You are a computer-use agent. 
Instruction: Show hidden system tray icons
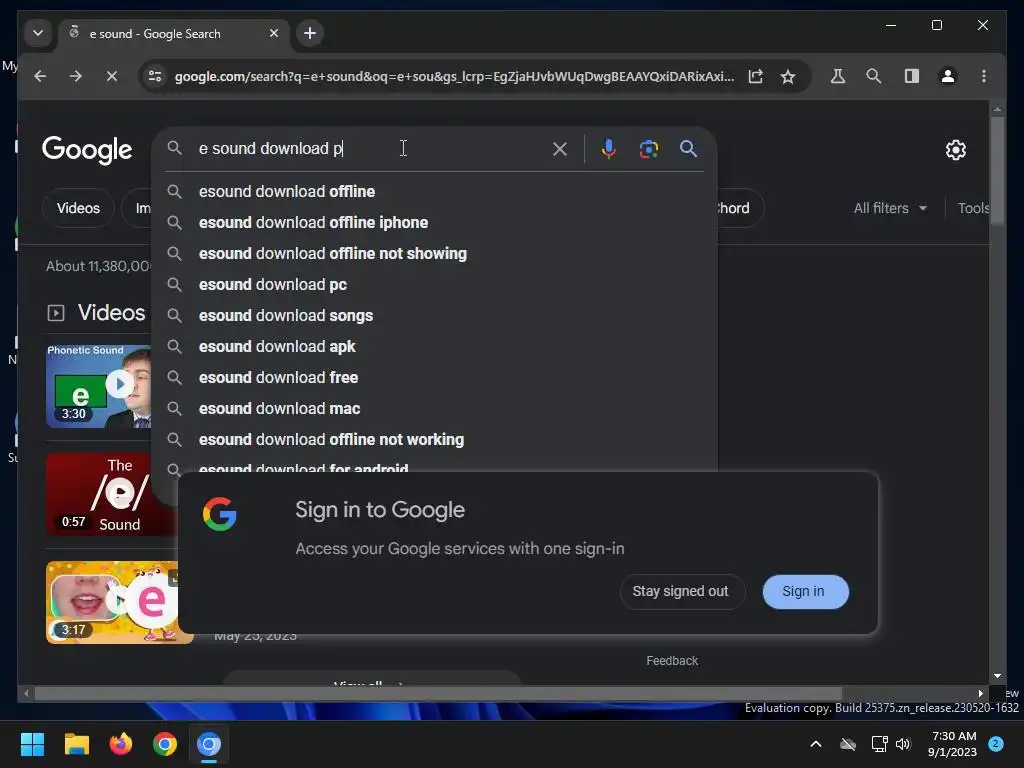point(816,744)
